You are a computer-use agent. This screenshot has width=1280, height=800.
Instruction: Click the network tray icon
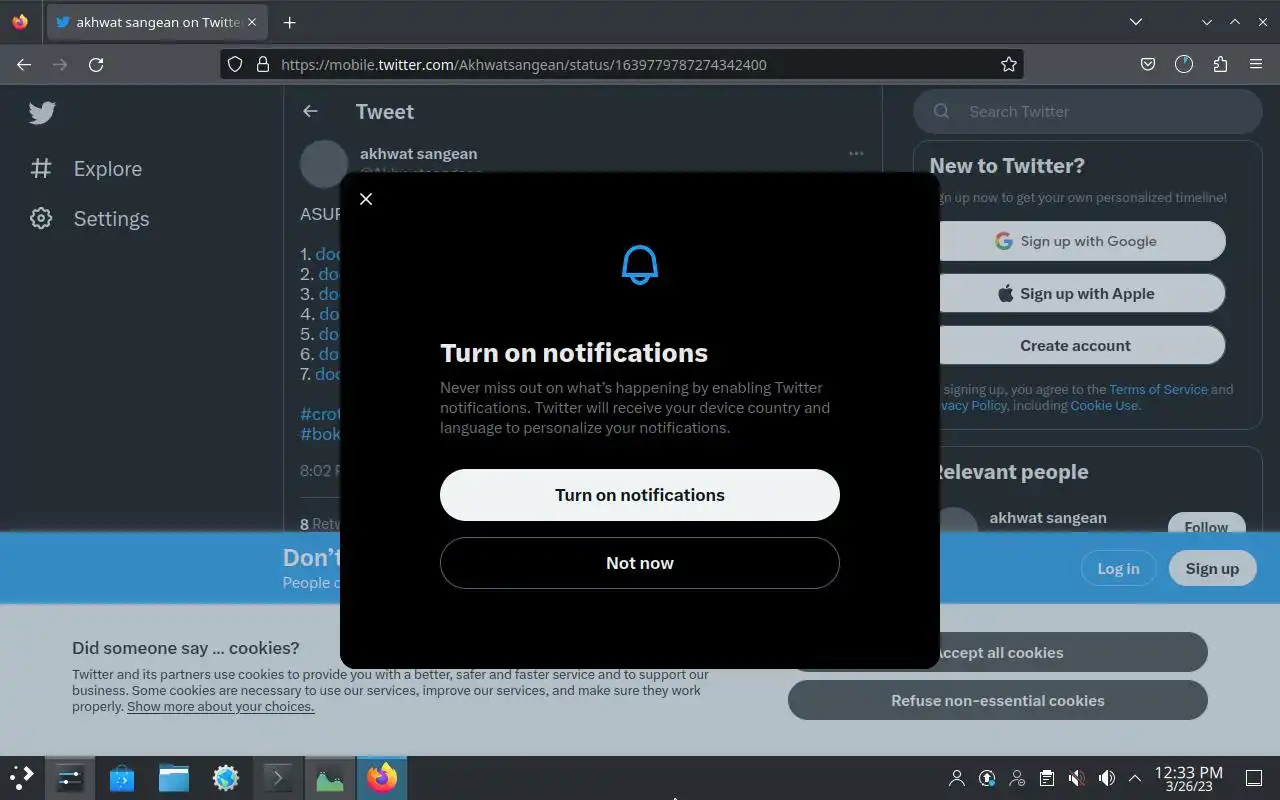coord(1017,778)
